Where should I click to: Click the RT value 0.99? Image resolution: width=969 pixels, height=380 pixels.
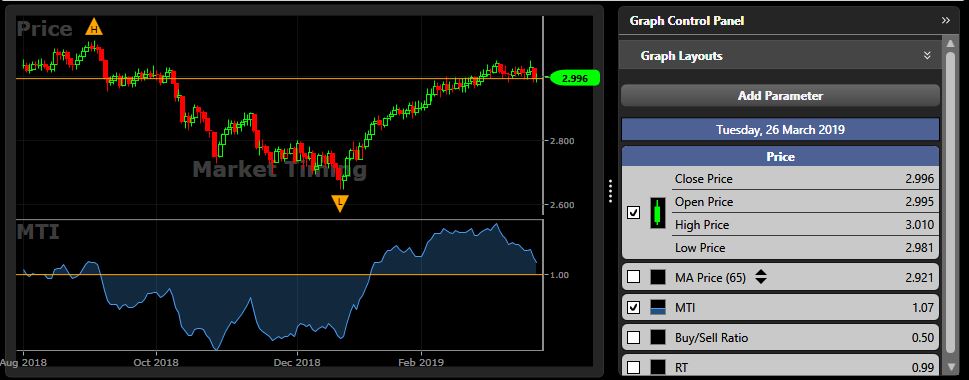point(923,368)
